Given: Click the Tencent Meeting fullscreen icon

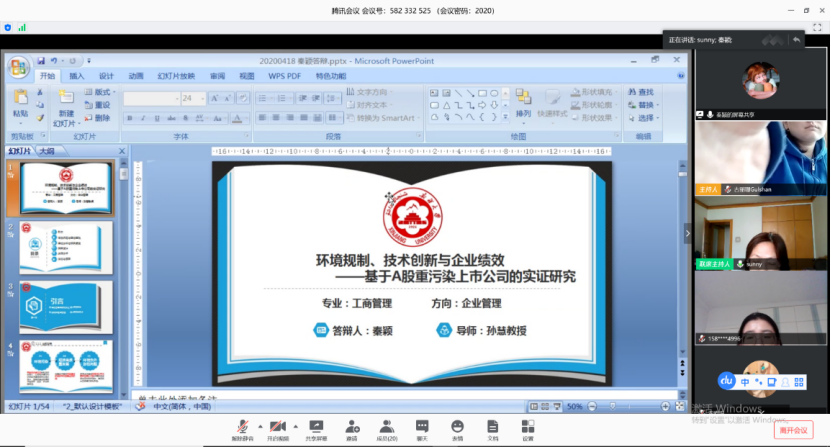Looking at the screenshot, I should pyautogui.click(x=817, y=28).
